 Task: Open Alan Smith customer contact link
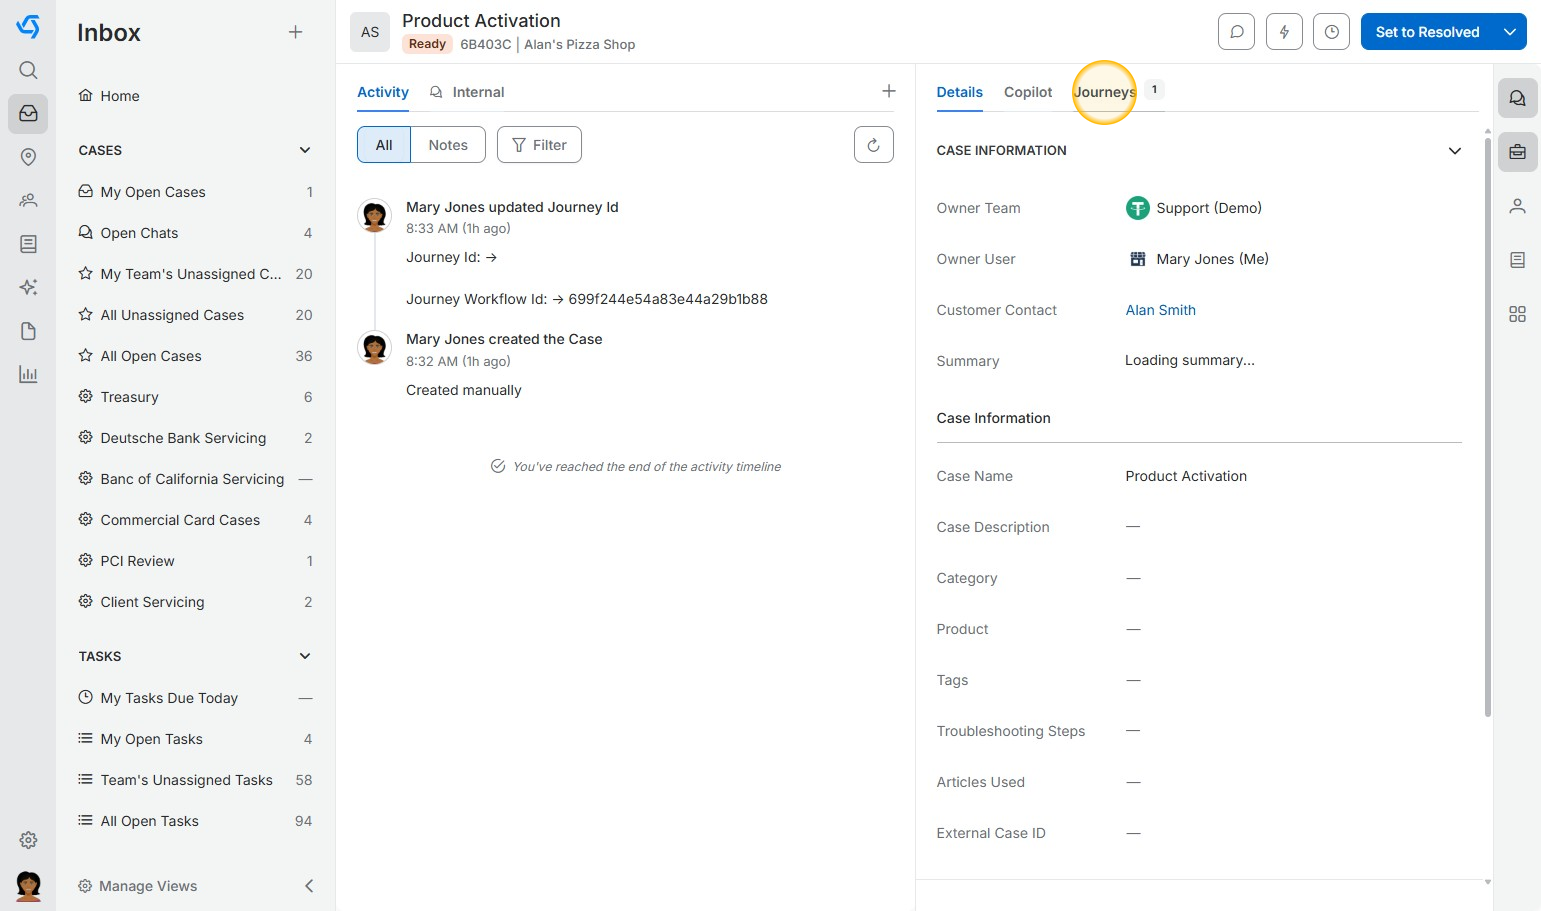[x=1160, y=310]
